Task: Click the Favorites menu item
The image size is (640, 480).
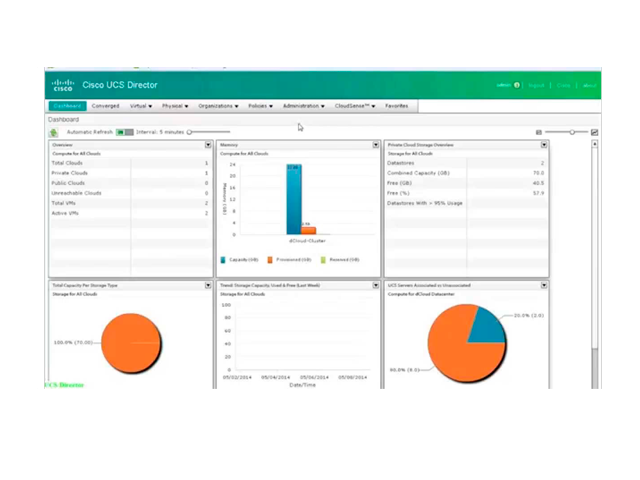Action: point(396,105)
